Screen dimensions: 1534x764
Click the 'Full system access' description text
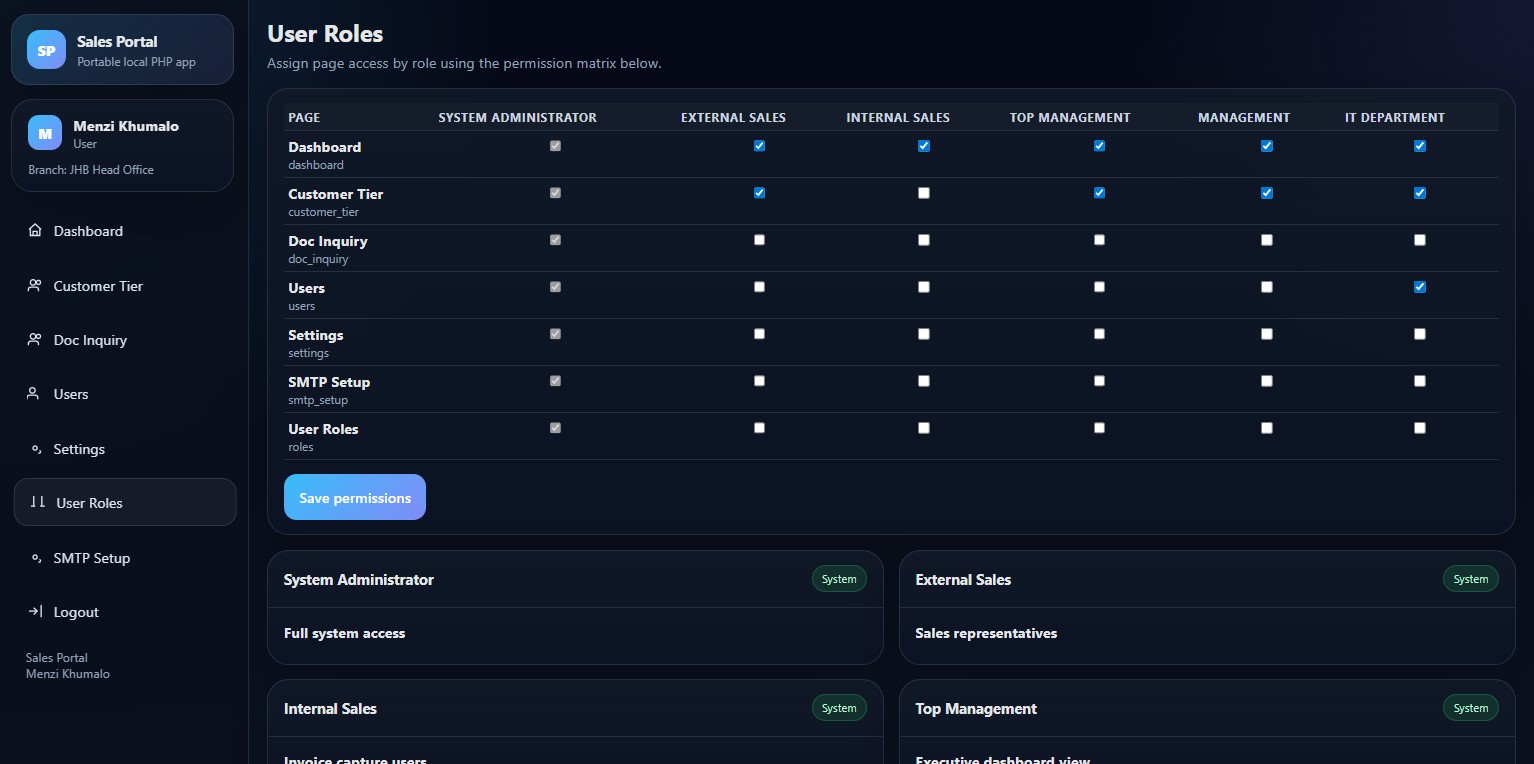(x=344, y=633)
